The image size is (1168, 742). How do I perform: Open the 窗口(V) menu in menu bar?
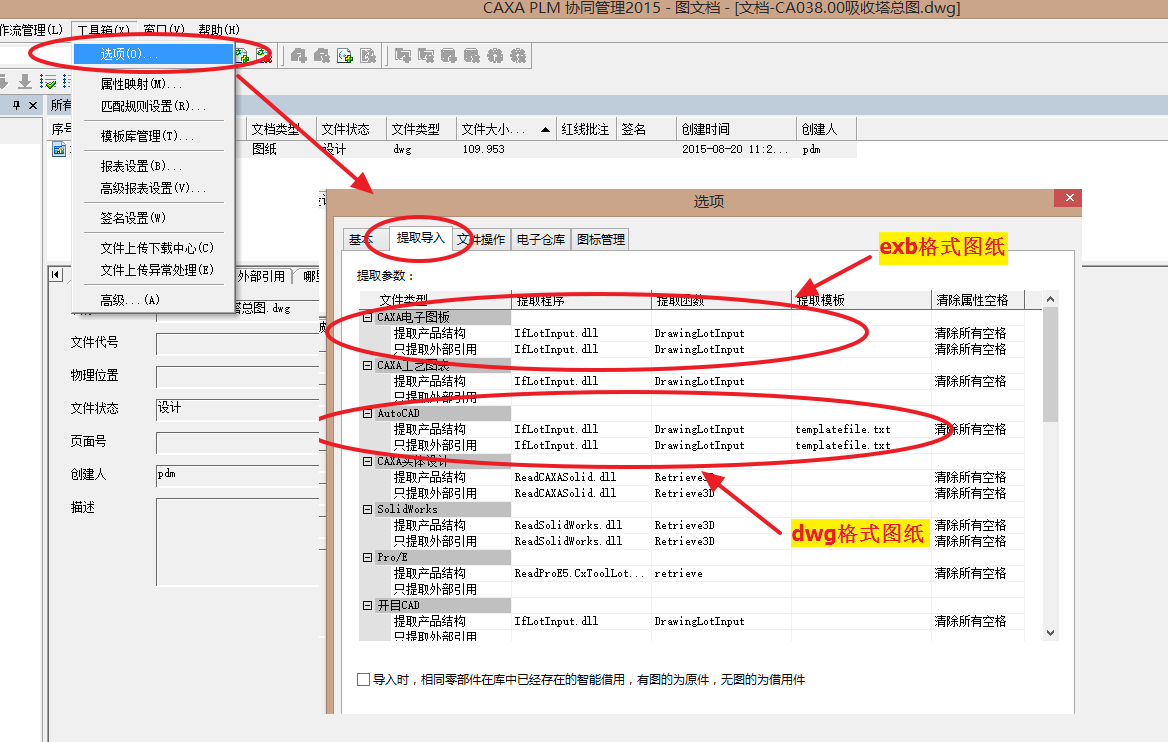click(164, 30)
